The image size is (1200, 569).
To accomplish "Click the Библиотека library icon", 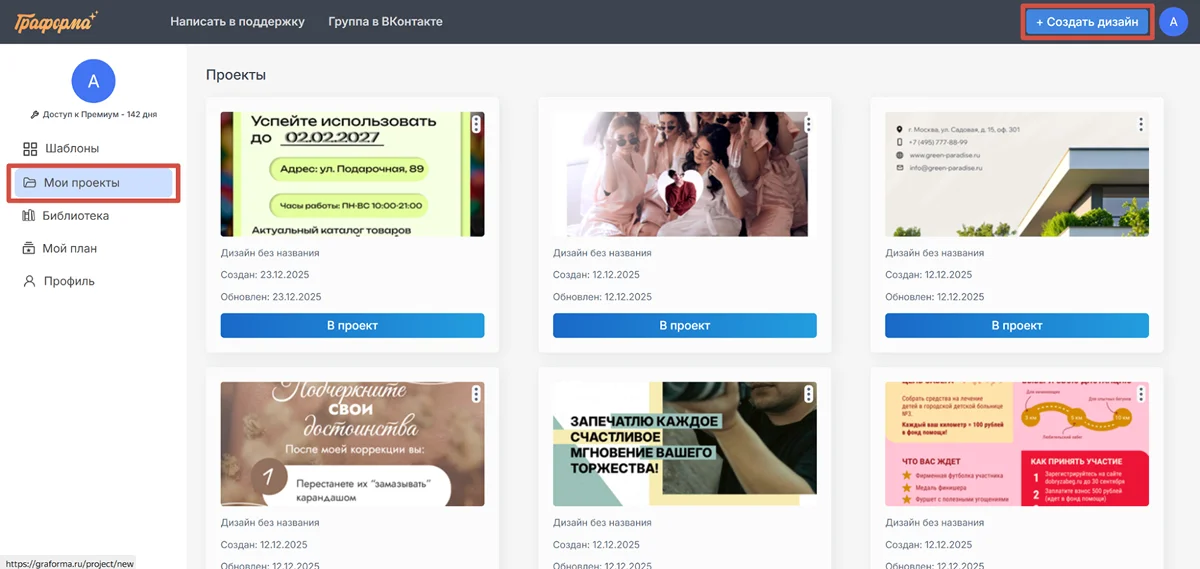I will (x=30, y=216).
